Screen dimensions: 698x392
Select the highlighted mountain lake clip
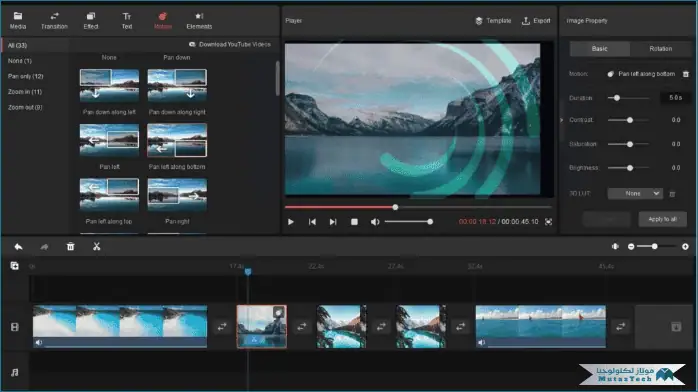point(262,327)
